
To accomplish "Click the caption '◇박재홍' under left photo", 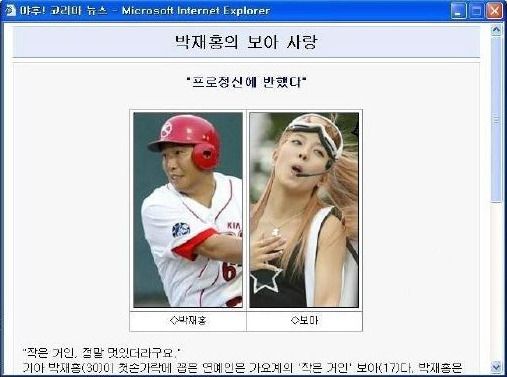I will pos(188,321).
